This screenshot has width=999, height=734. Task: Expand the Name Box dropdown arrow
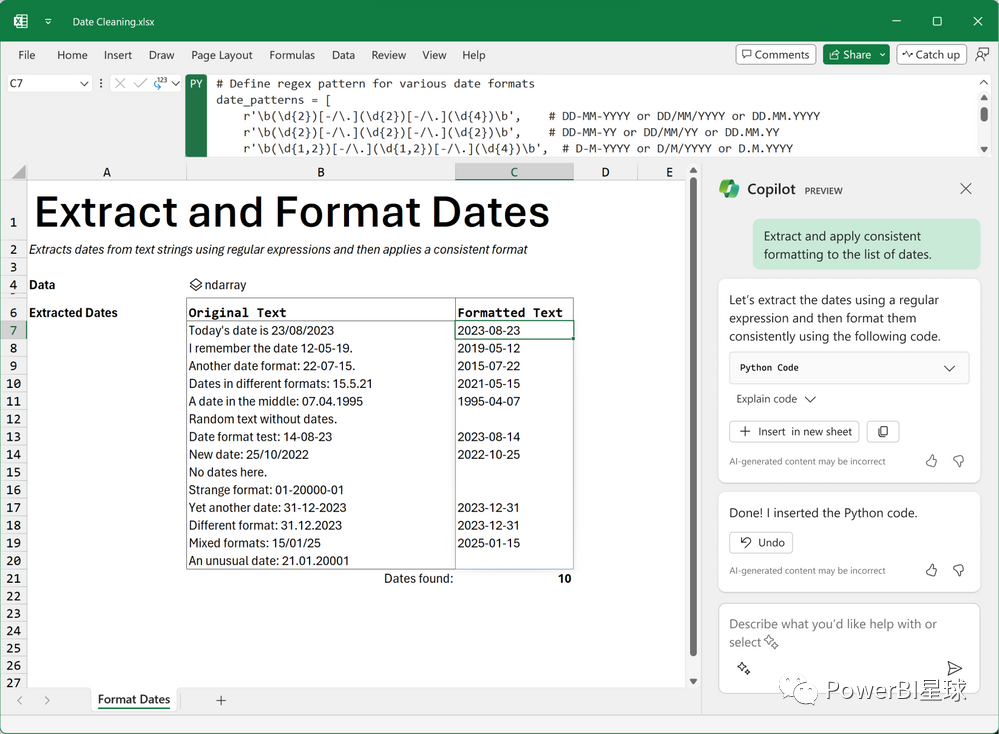coord(84,83)
